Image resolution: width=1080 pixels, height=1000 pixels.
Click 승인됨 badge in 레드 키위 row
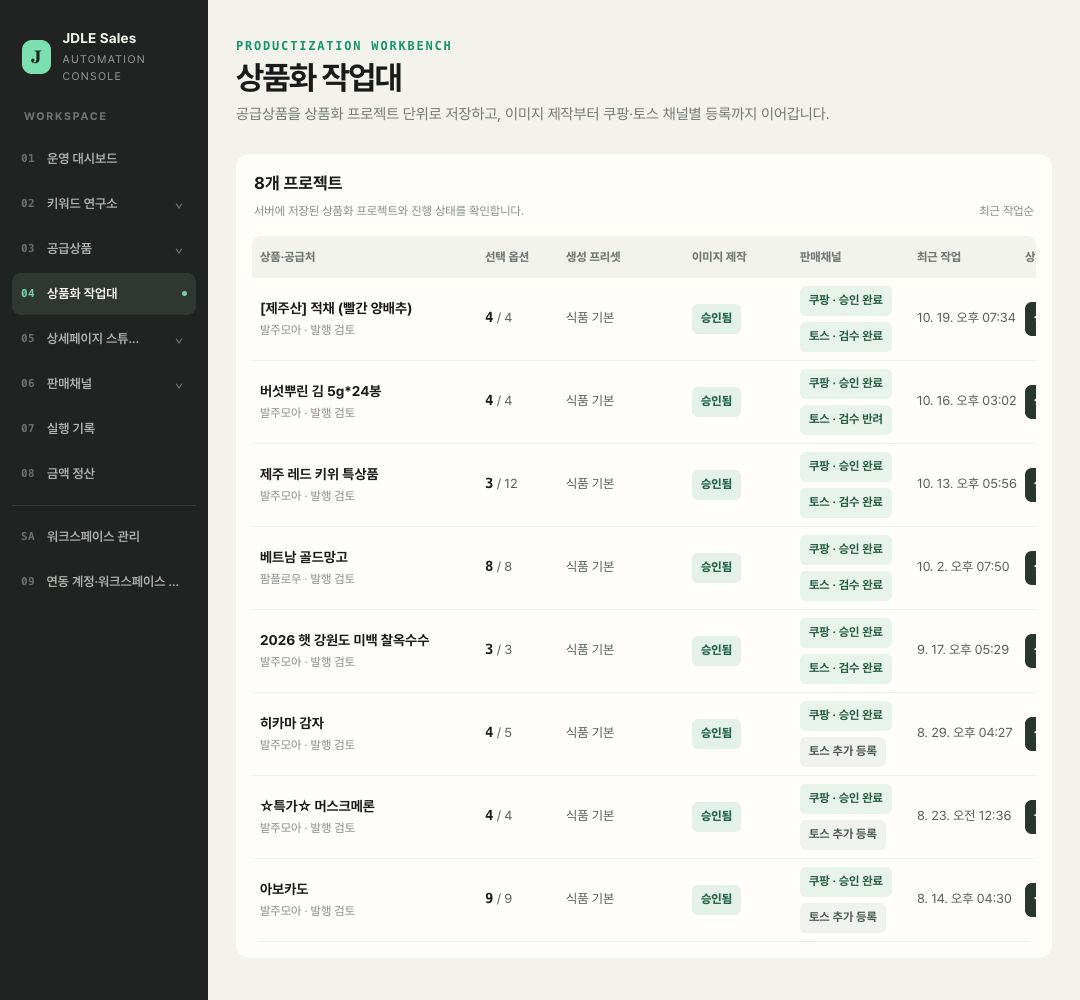pos(716,484)
